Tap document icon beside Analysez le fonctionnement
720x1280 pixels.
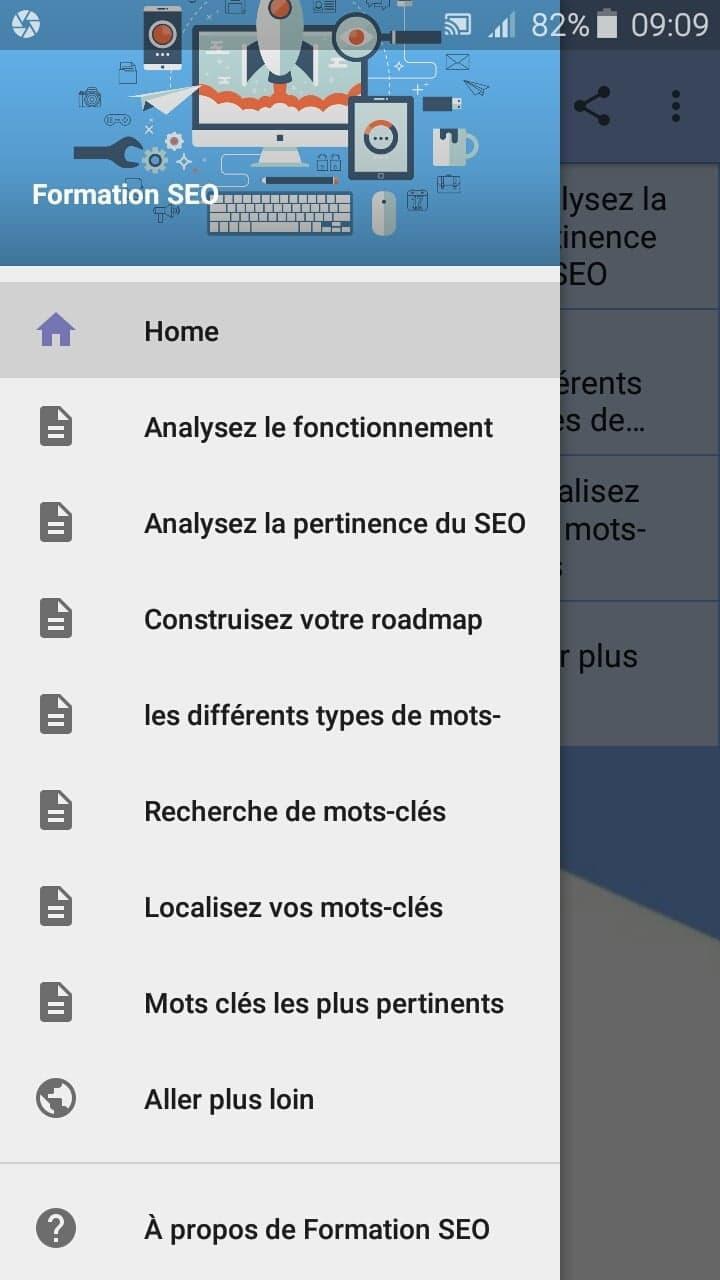tap(56, 427)
